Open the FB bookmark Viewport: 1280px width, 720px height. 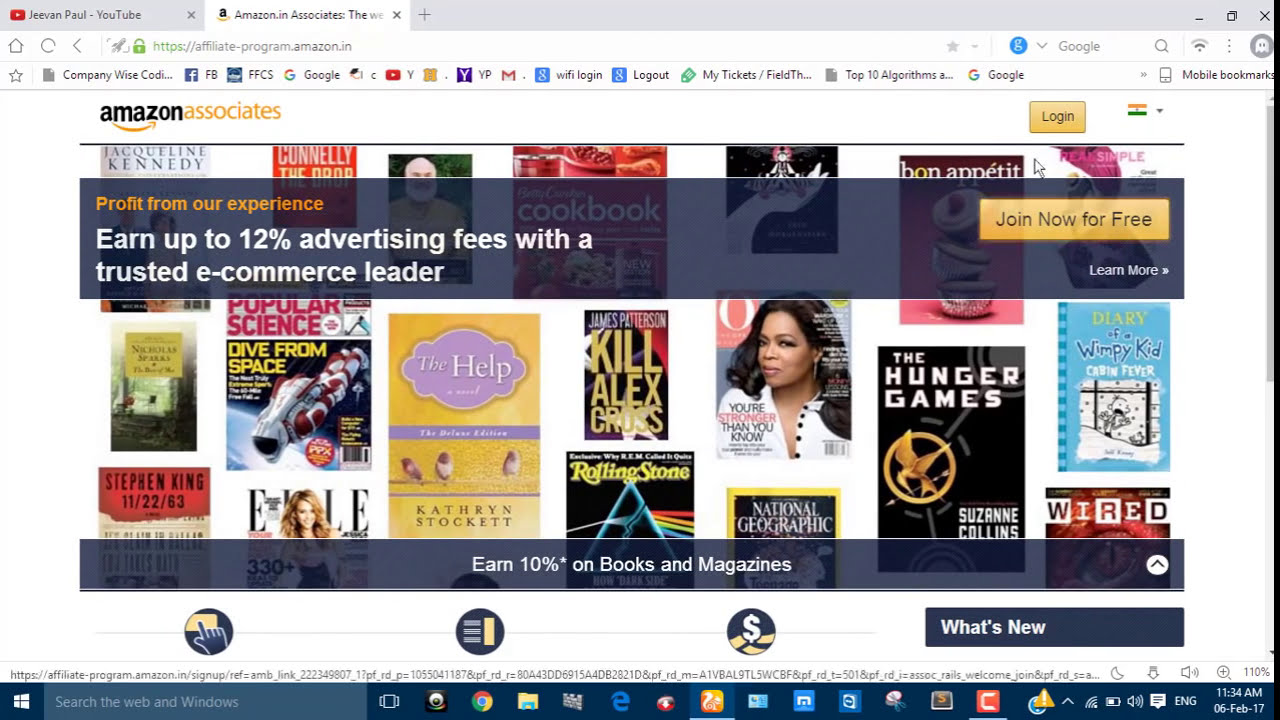click(201, 75)
